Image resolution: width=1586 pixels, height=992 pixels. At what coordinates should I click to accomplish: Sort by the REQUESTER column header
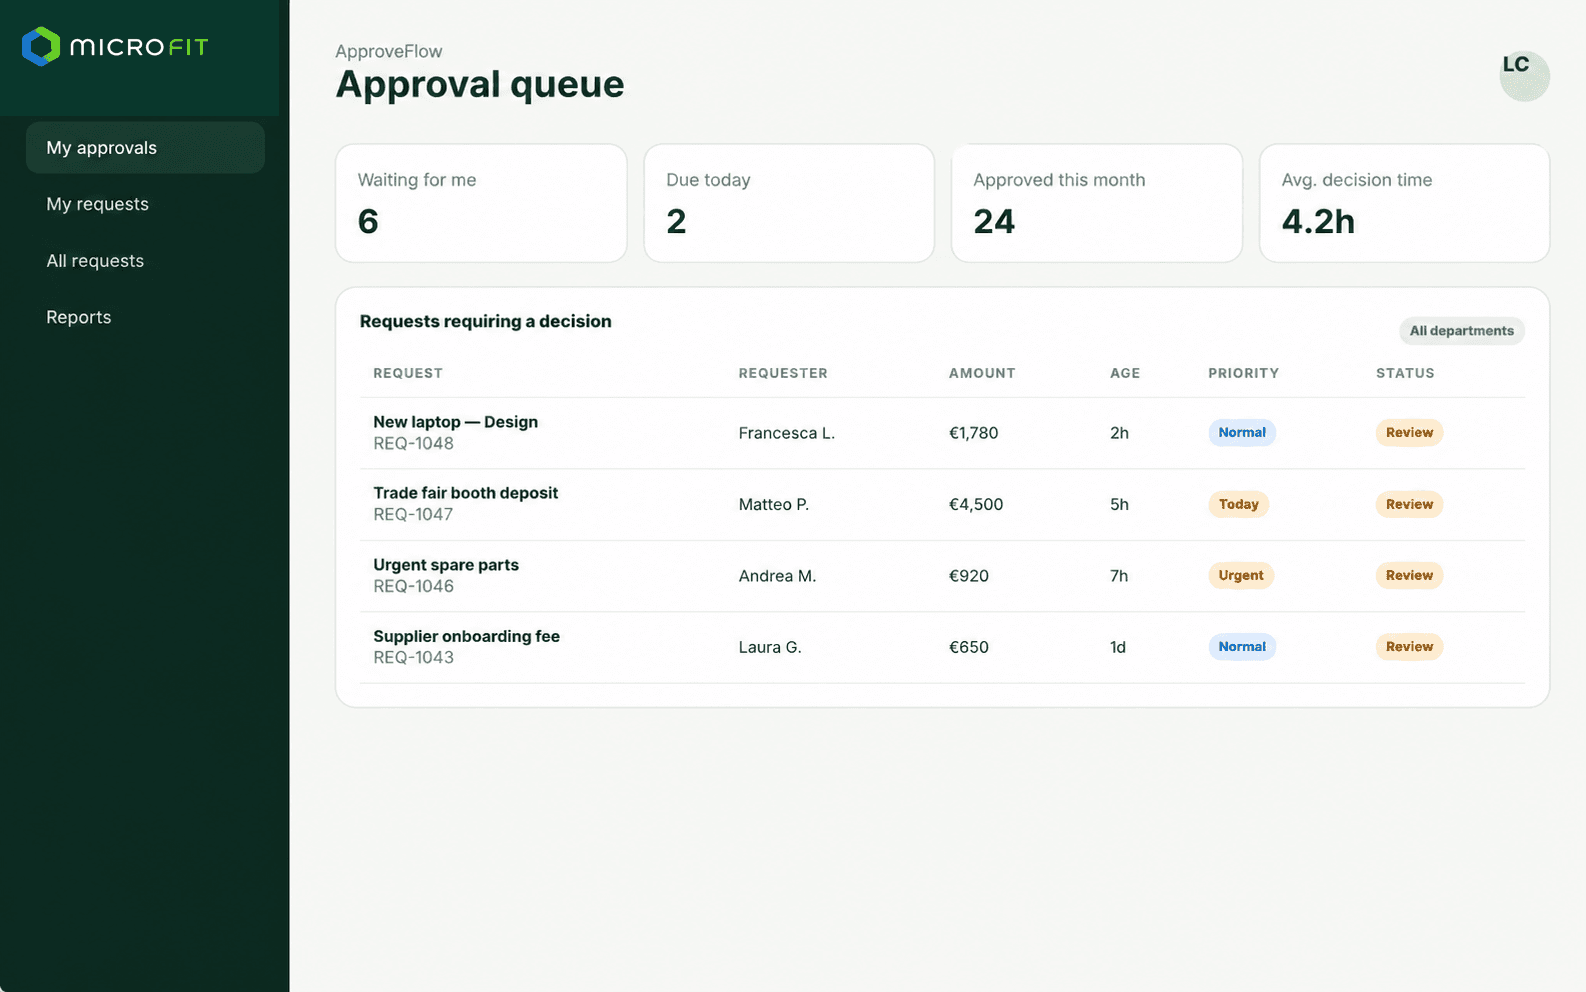(x=783, y=373)
